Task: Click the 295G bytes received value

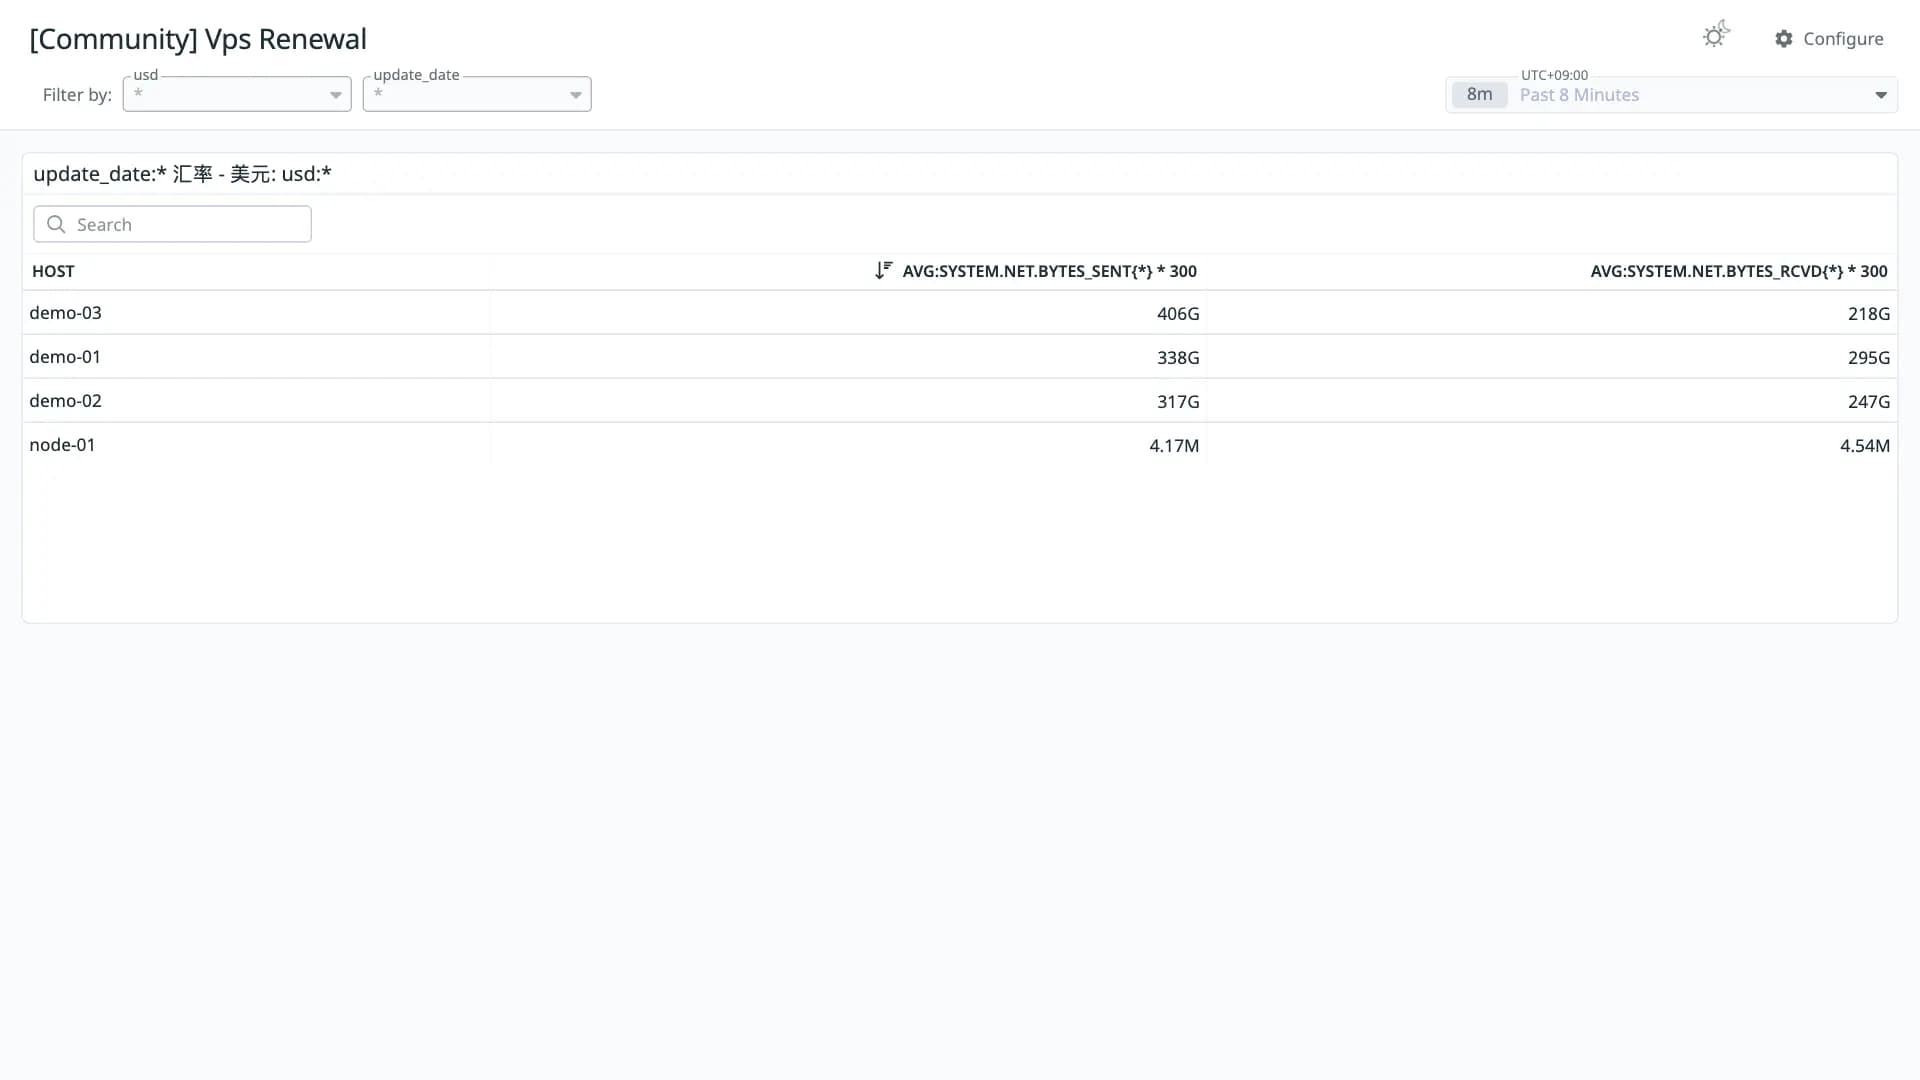Action: 1869,358
